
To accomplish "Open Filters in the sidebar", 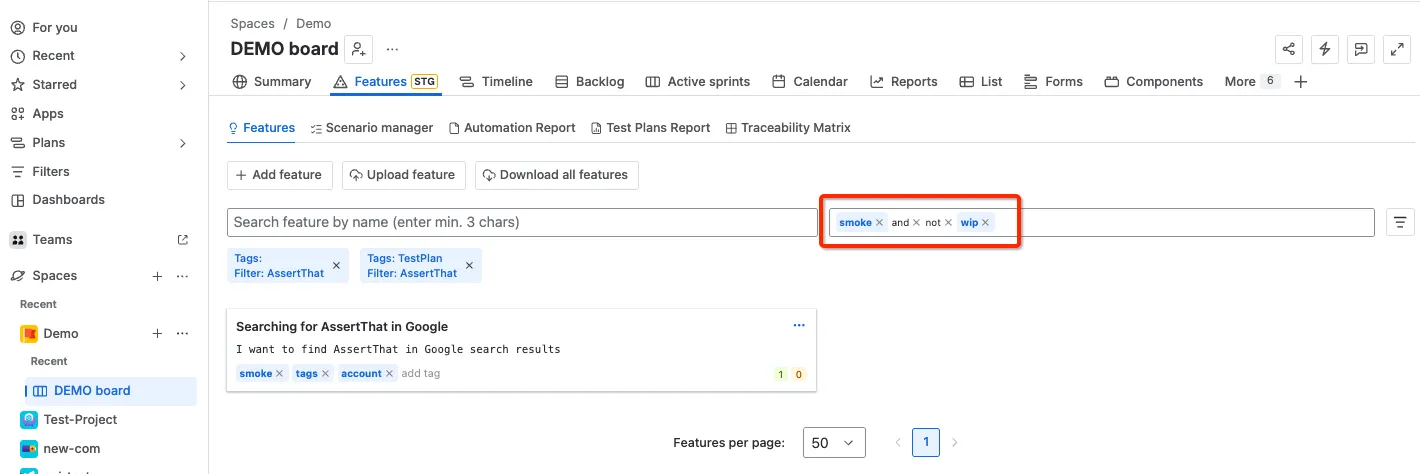I will 41,172.
